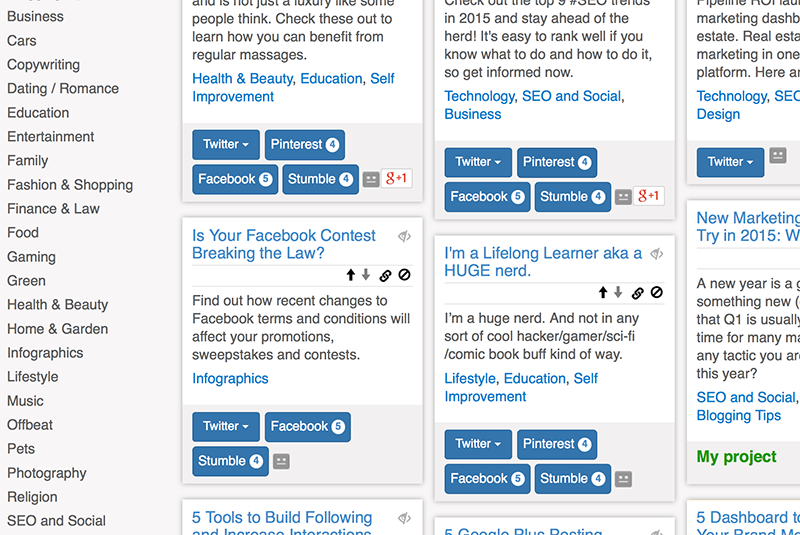Open 'Is Your Facebook Contest Breaking the Law?' title
Viewport: 800px width, 535px height.
point(283,244)
